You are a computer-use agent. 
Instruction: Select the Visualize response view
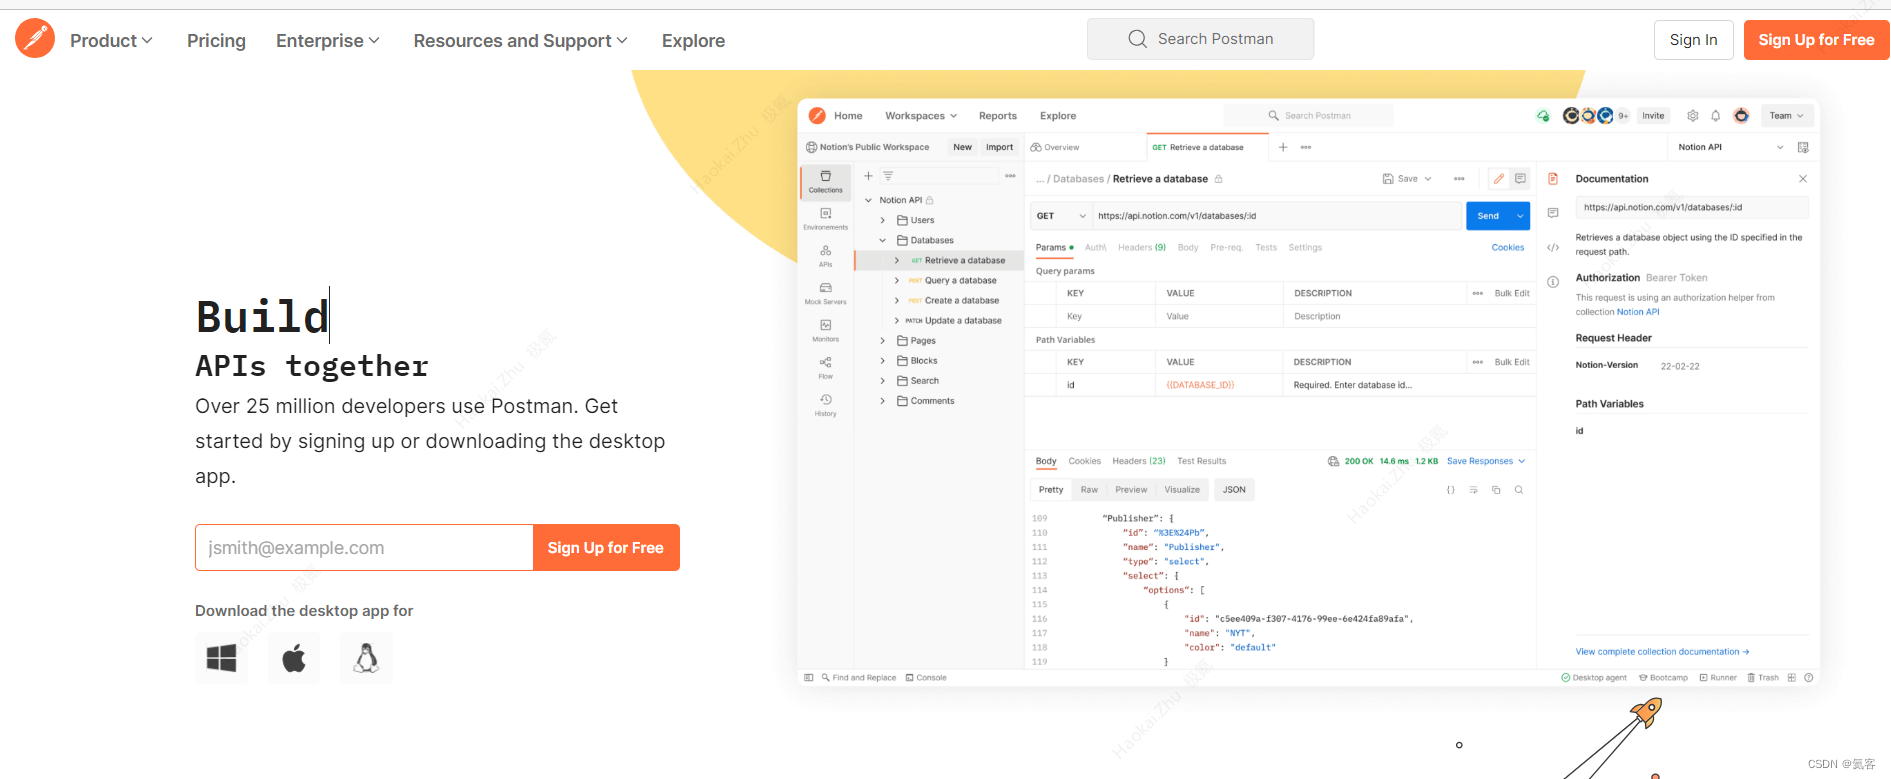pyautogui.click(x=1182, y=490)
